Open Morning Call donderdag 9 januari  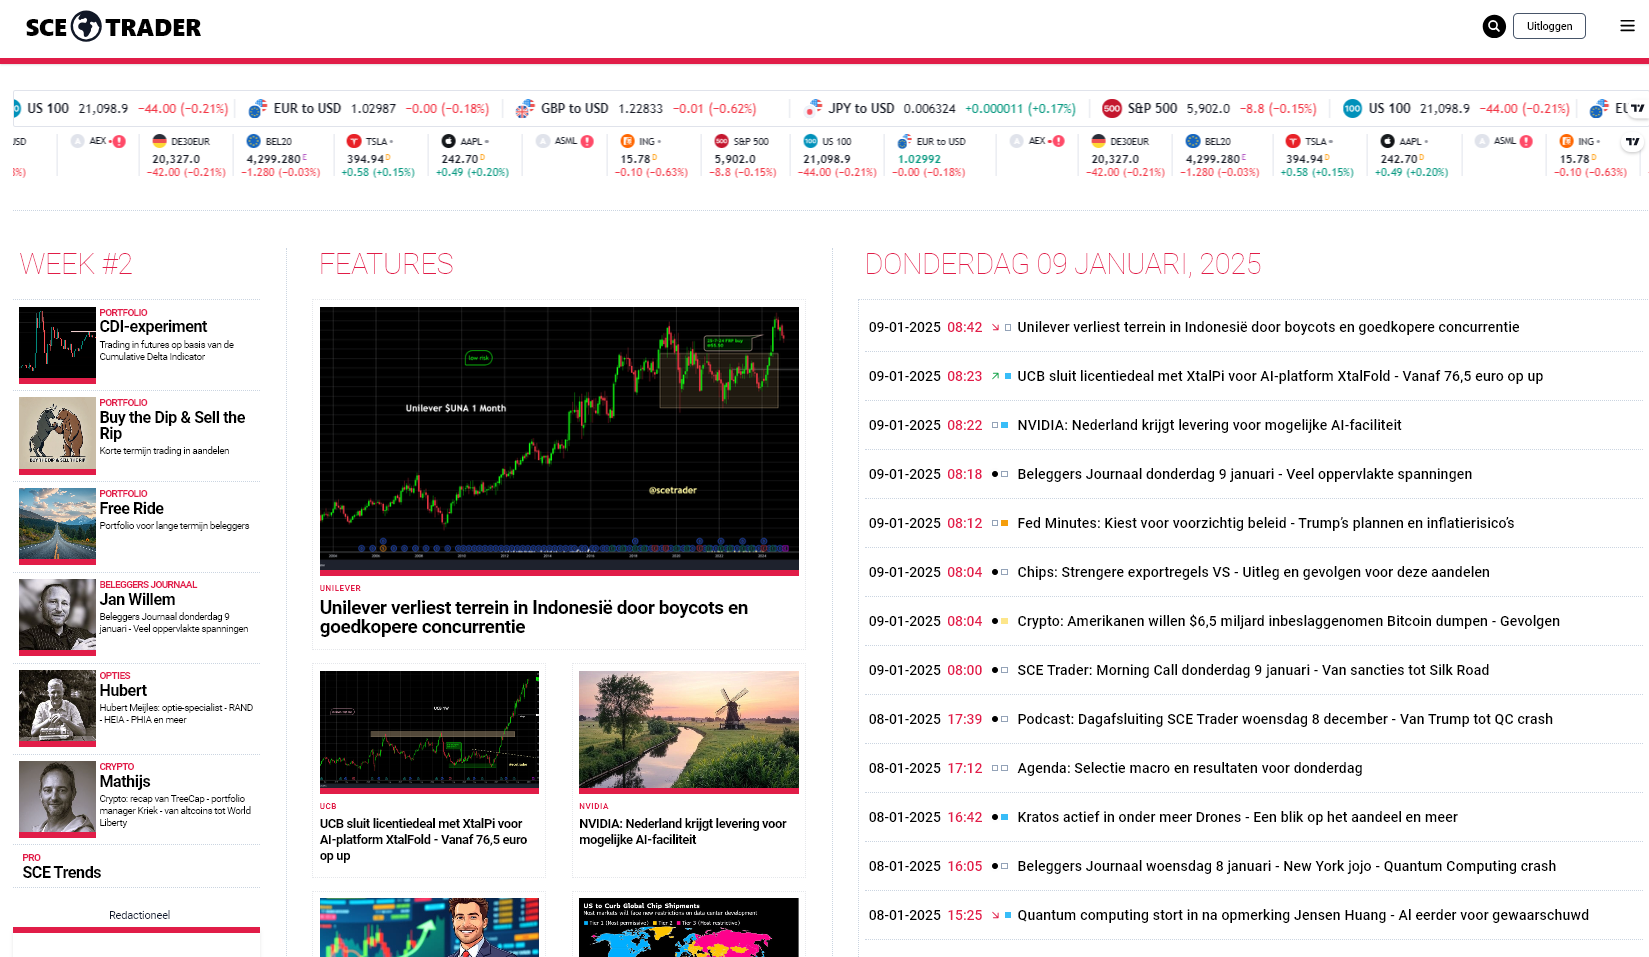1253,670
